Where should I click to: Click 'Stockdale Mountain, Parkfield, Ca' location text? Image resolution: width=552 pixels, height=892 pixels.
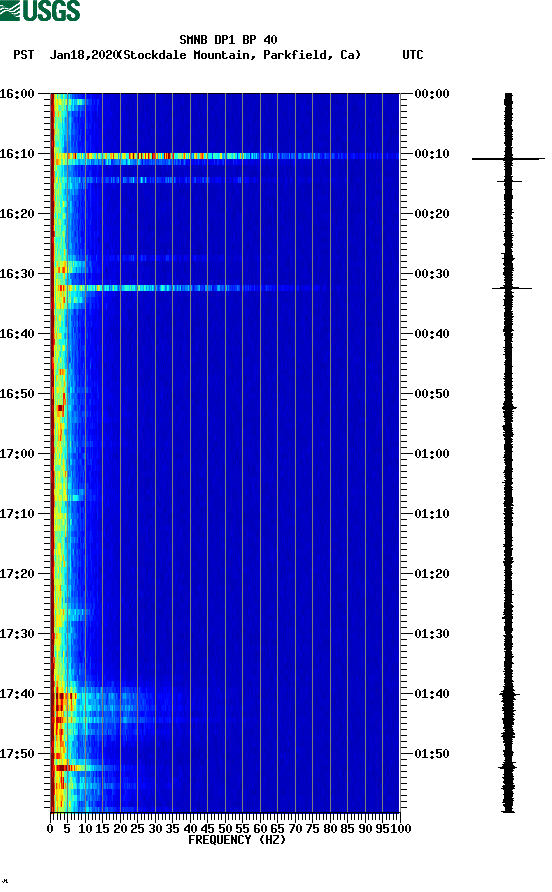(x=242, y=55)
